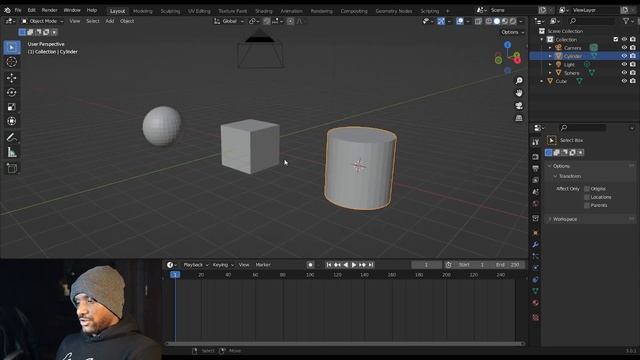
Task: Hide the Cube in viewport
Action: pos(624,81)
